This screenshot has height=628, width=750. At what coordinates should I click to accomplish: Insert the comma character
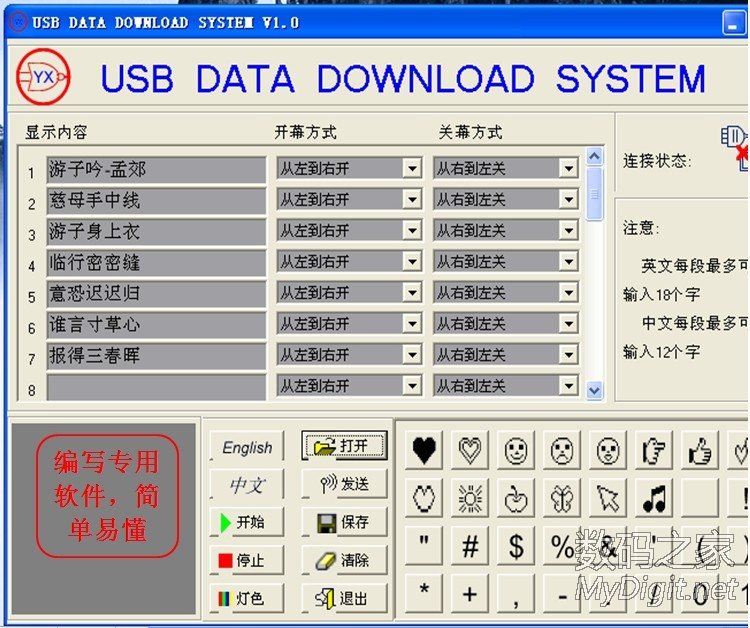point(516,594)
